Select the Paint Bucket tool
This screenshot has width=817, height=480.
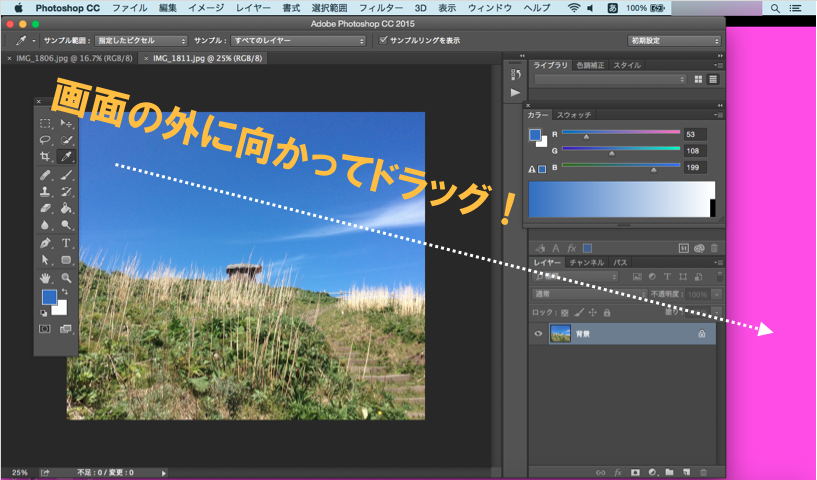tap(66, 208)
